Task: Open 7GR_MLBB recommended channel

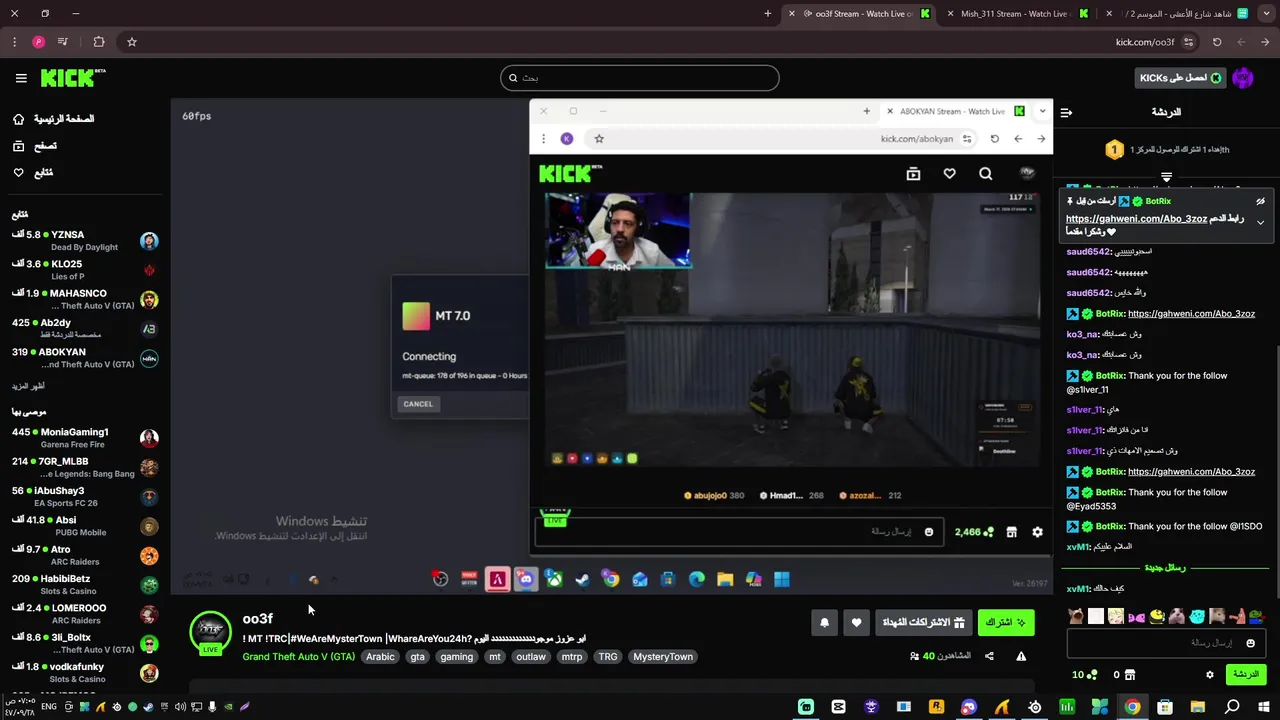Action: coord(85,467)
